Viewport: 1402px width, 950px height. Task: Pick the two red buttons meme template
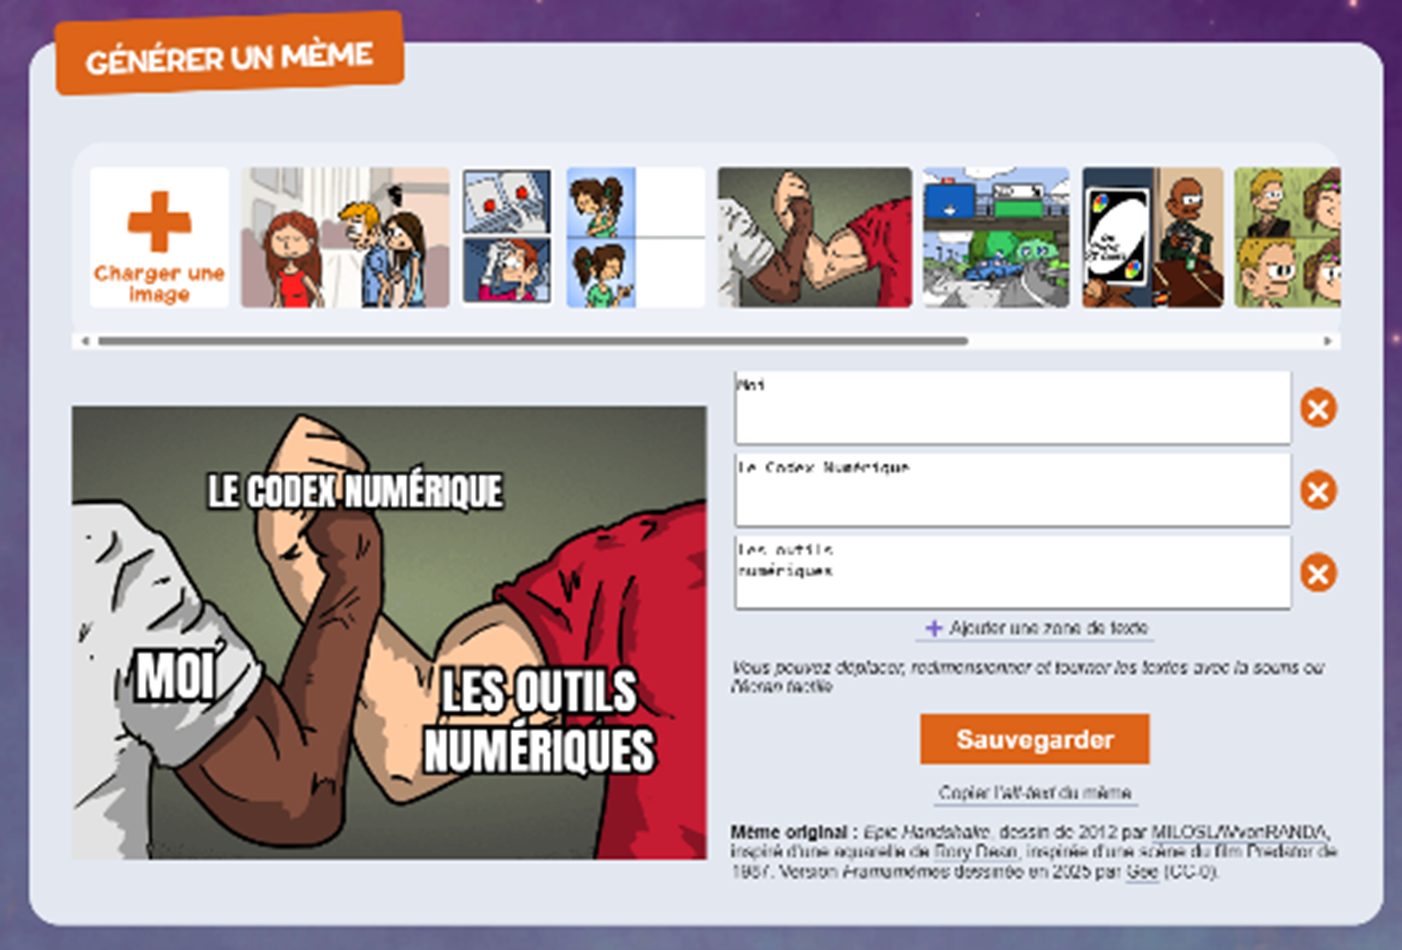[x=506, y=237]
